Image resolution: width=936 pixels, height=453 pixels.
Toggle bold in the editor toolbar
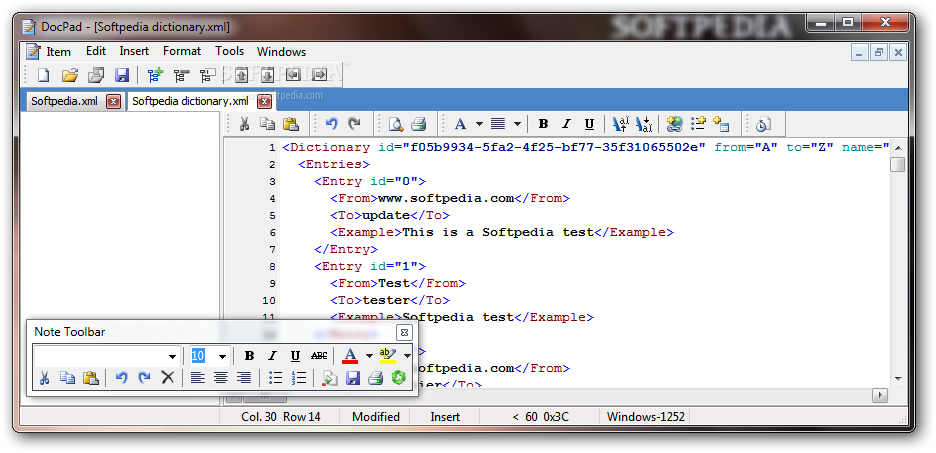pyautogui.click(x=543, y=124)
